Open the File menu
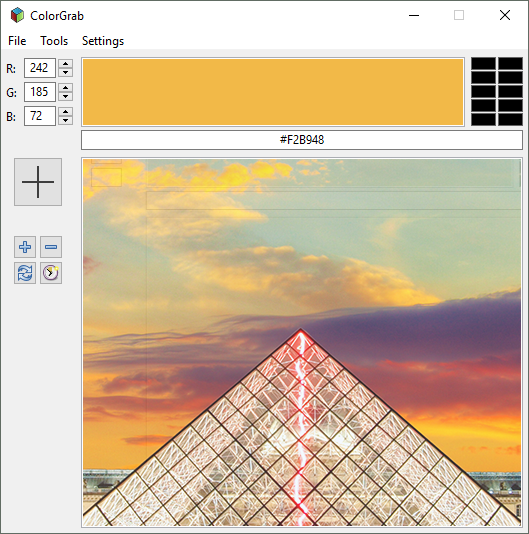The width and height of the screenshot is (529, 534). pos(17,41)
